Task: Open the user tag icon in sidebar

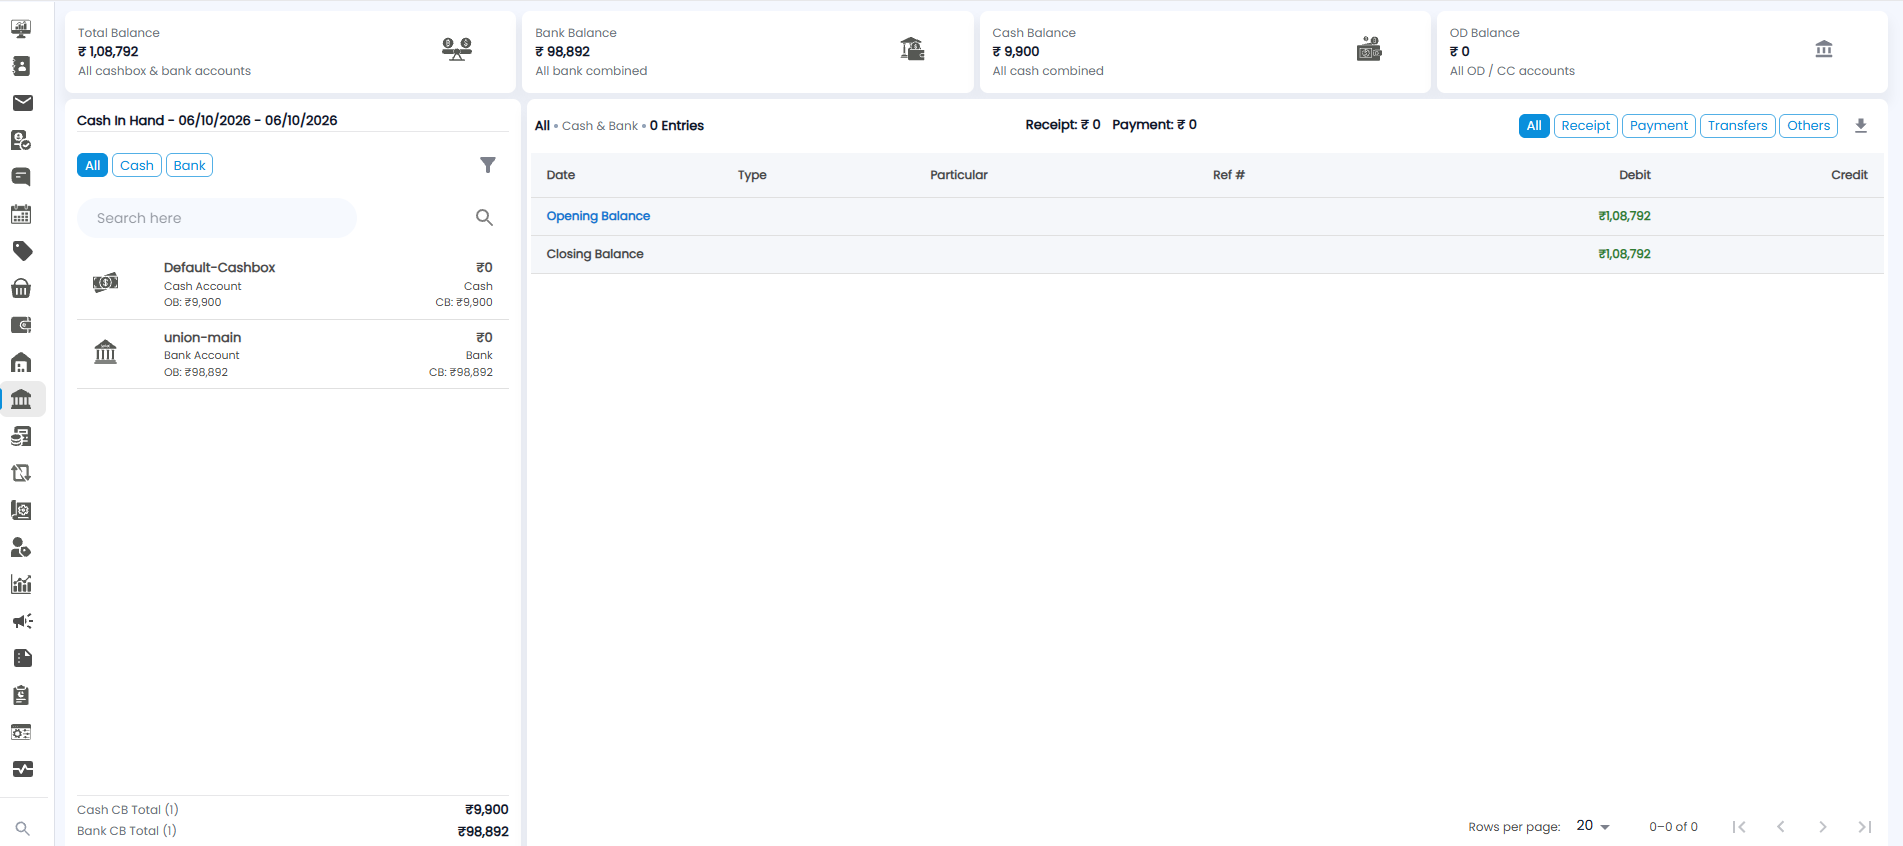Action: coord(21,547)
